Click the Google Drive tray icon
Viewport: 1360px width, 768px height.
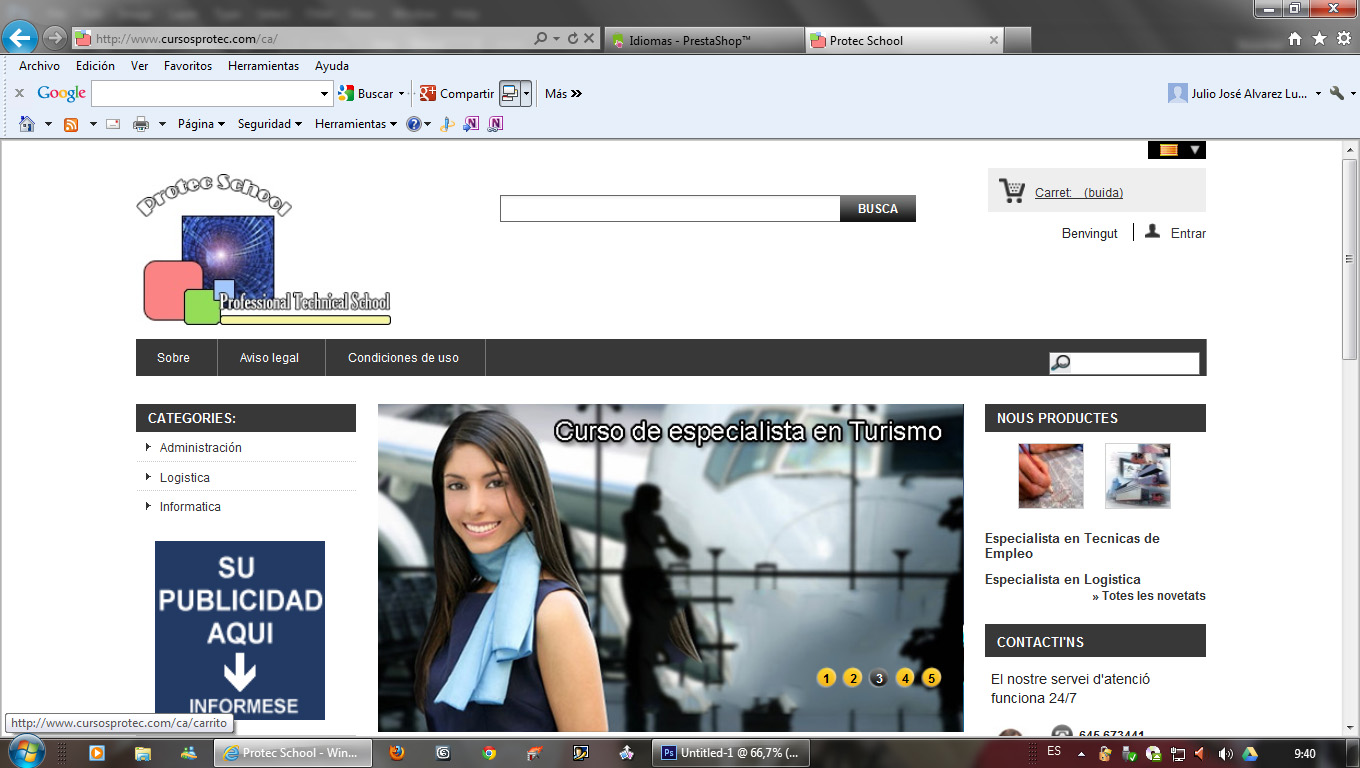(1250, 753)
